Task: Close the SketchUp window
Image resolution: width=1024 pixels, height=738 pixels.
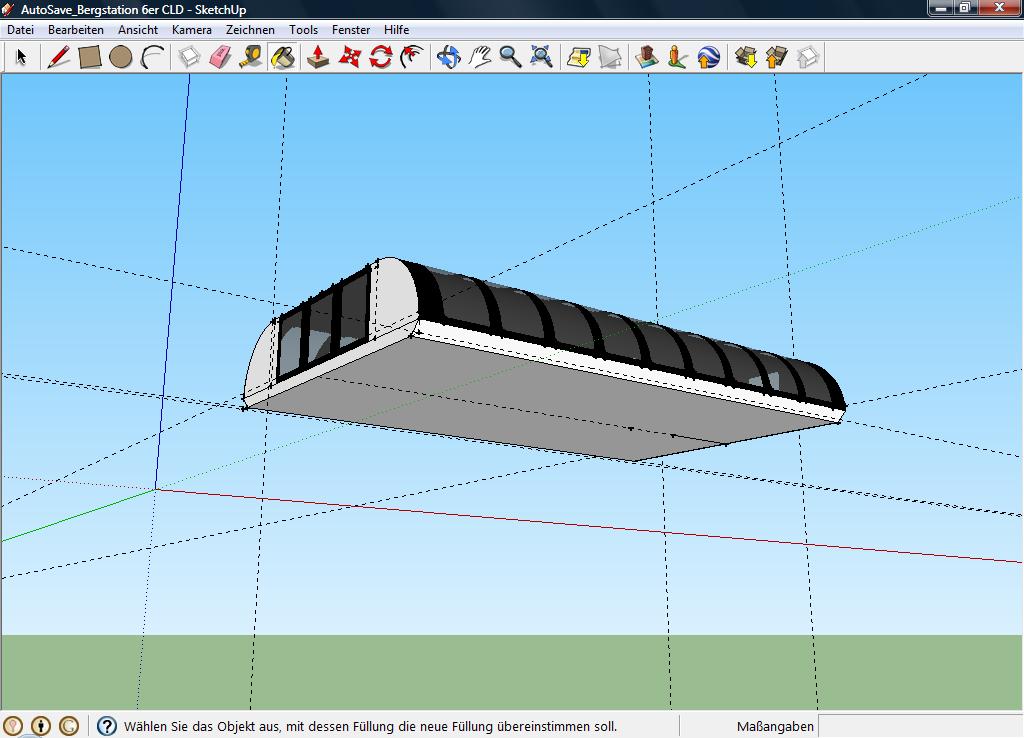Action: [x=999, y=8]
